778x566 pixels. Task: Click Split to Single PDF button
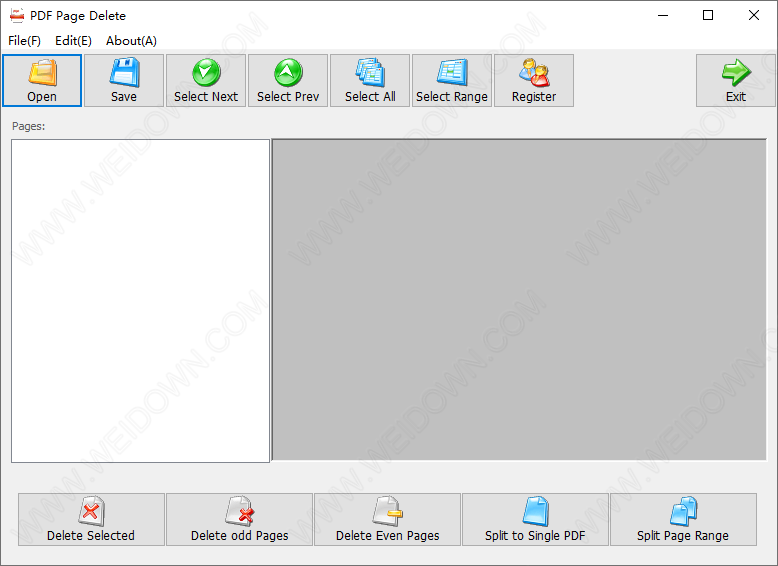point(535,519)
